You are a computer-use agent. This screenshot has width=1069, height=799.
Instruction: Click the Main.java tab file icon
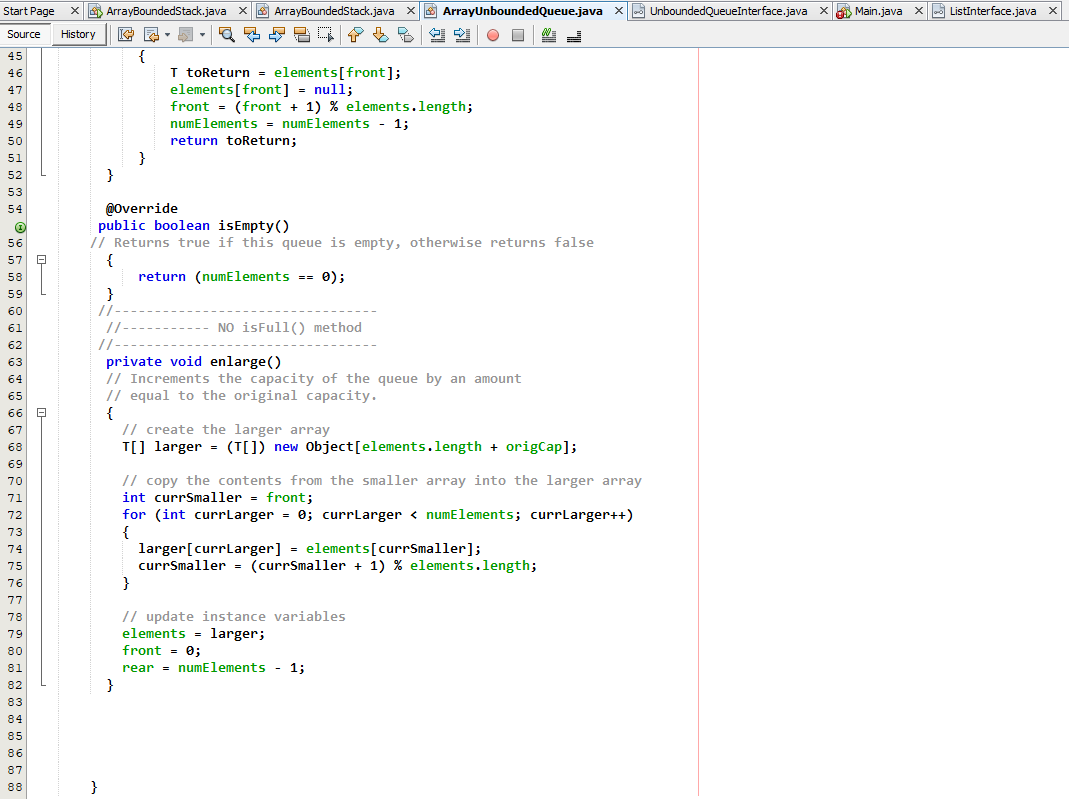click(843, 11)
